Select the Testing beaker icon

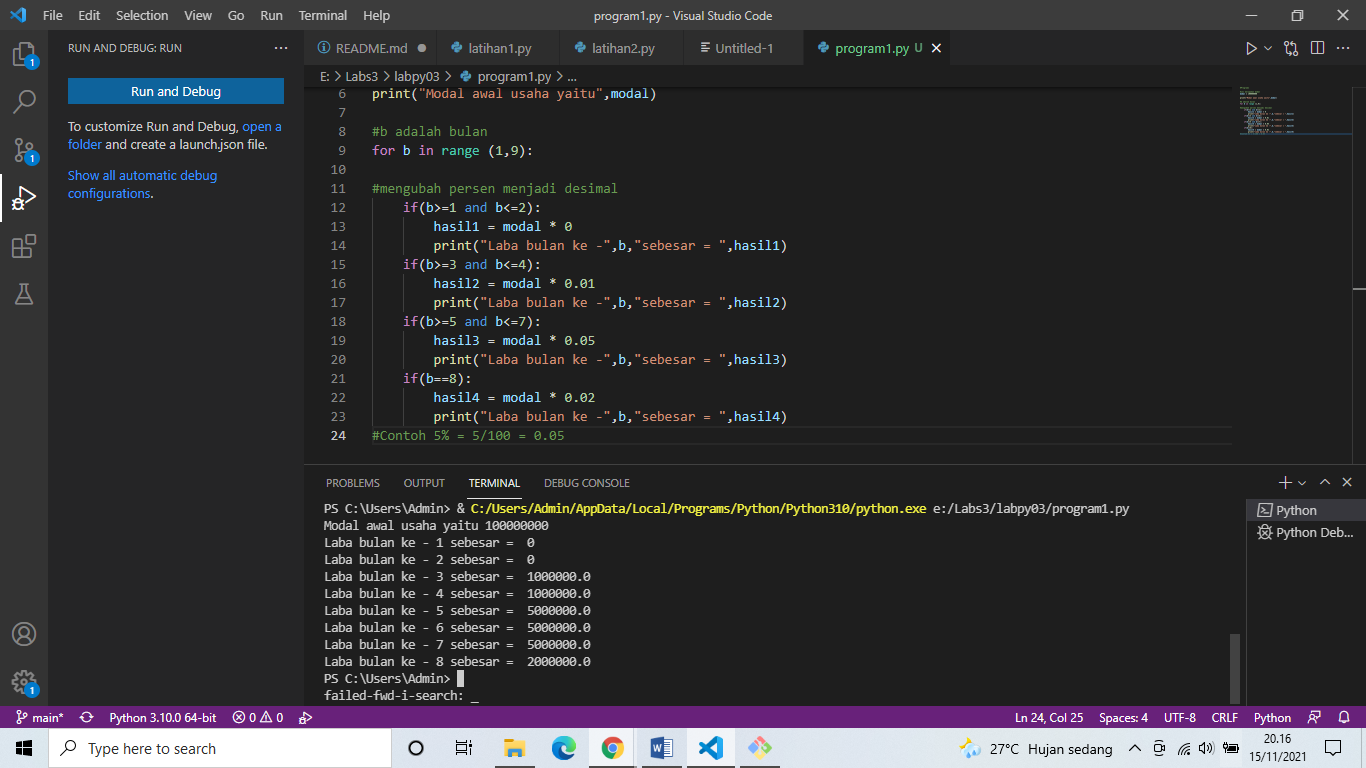(24, 294)
